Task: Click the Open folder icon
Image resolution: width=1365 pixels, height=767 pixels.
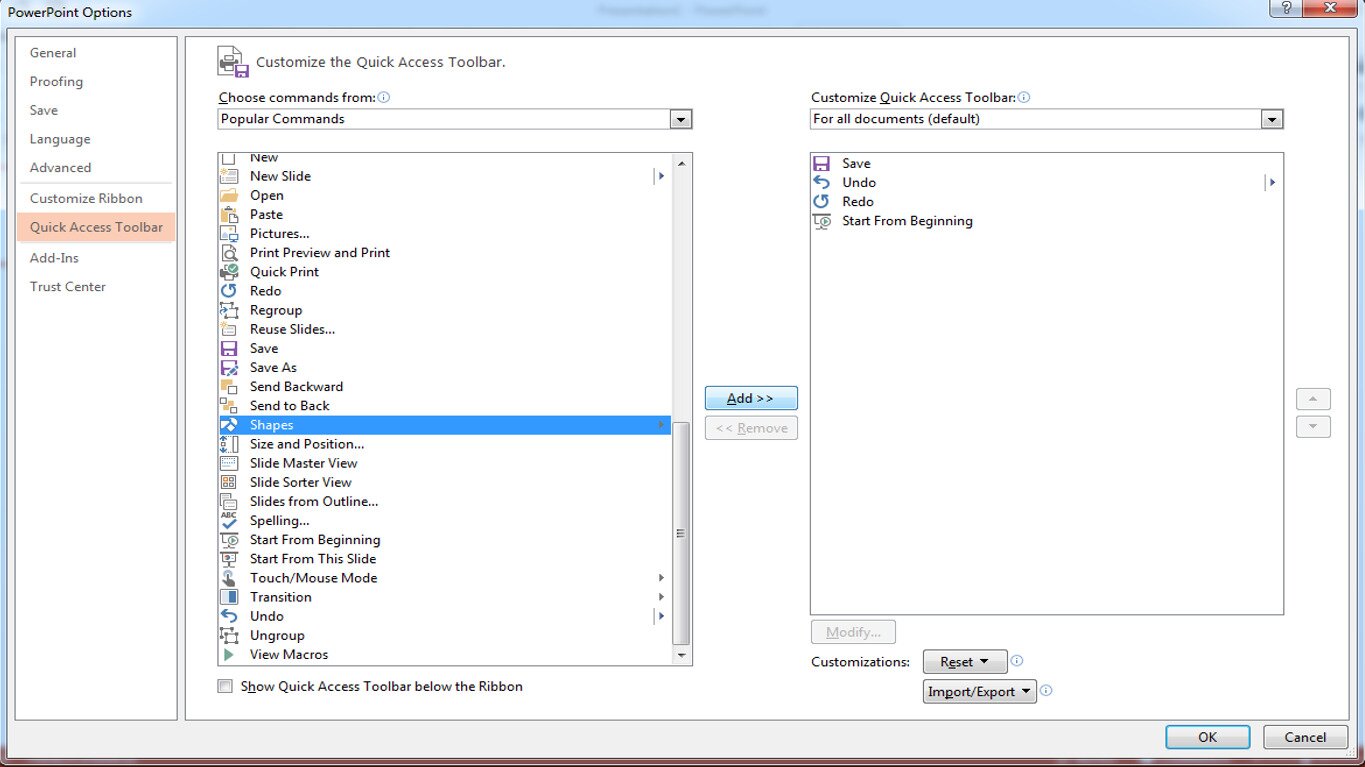Action: click(229, 196)
